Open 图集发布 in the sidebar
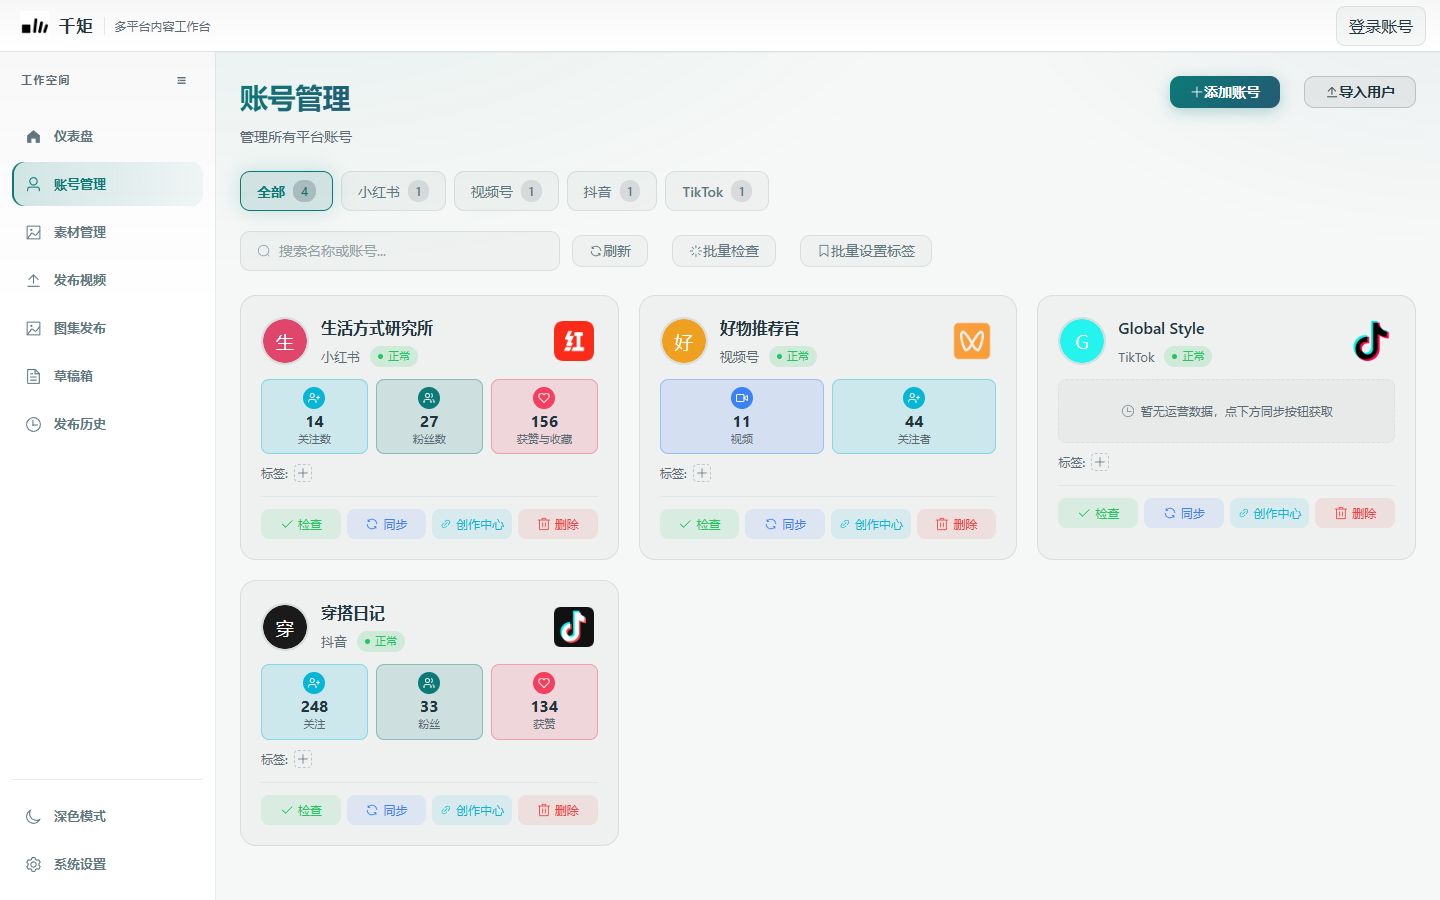The height and width of the screenshot is (900, 1440). [x=107, y=328]
